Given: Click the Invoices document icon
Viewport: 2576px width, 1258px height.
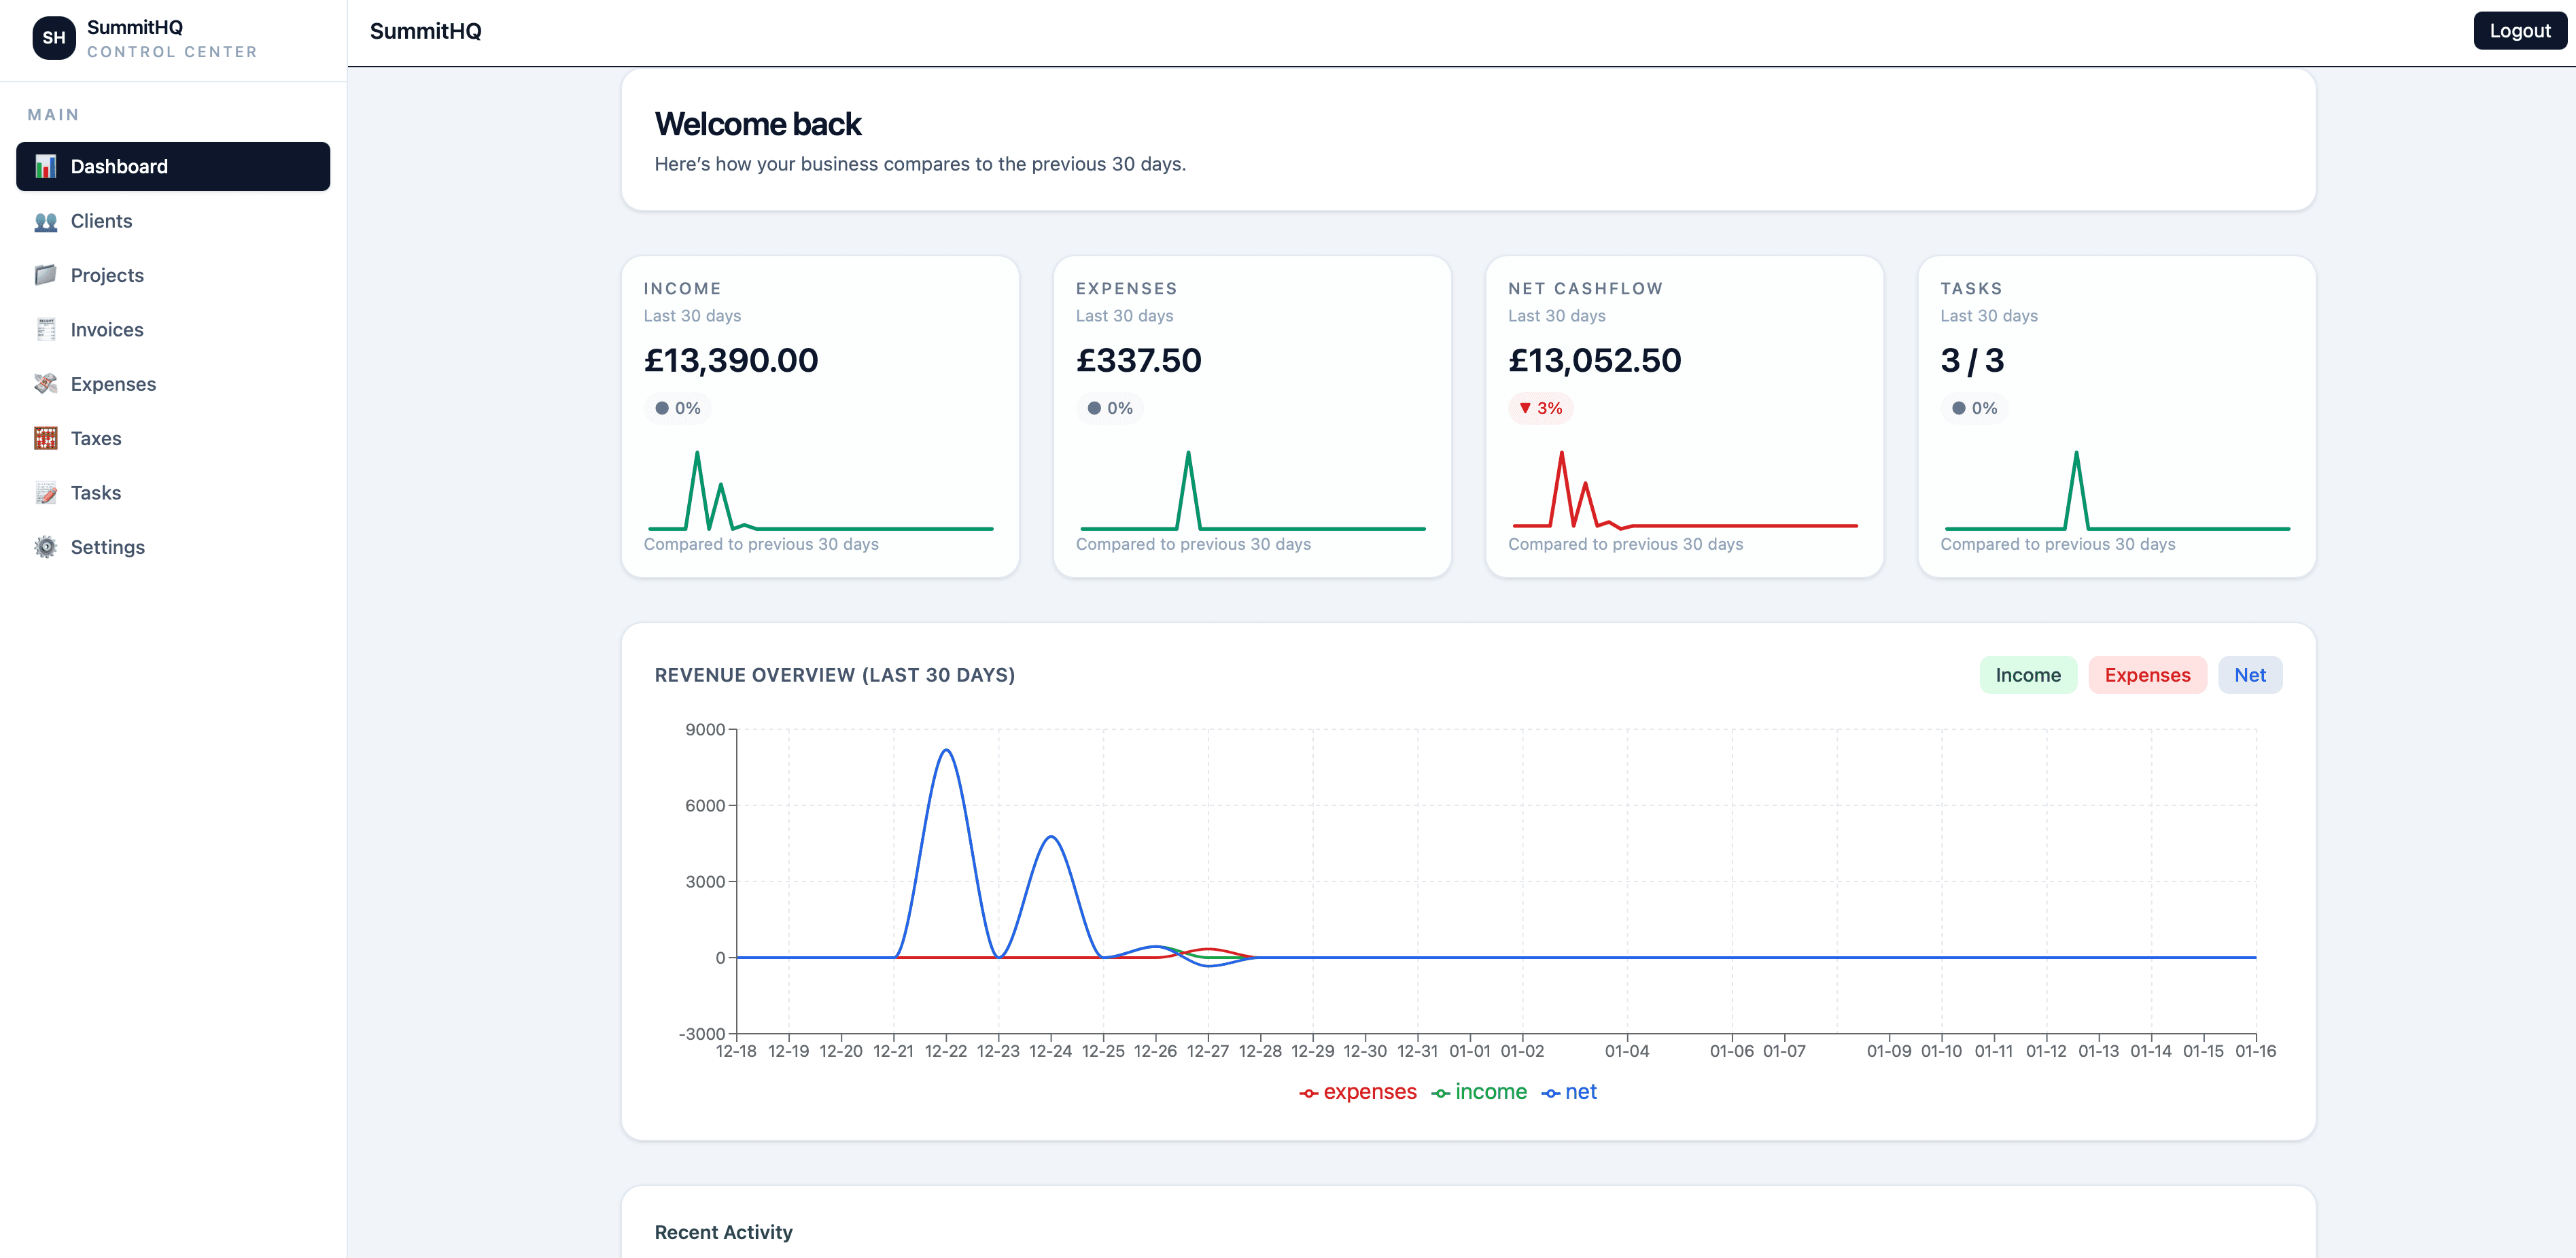Looking at the screenshot, I should (46, 329).
